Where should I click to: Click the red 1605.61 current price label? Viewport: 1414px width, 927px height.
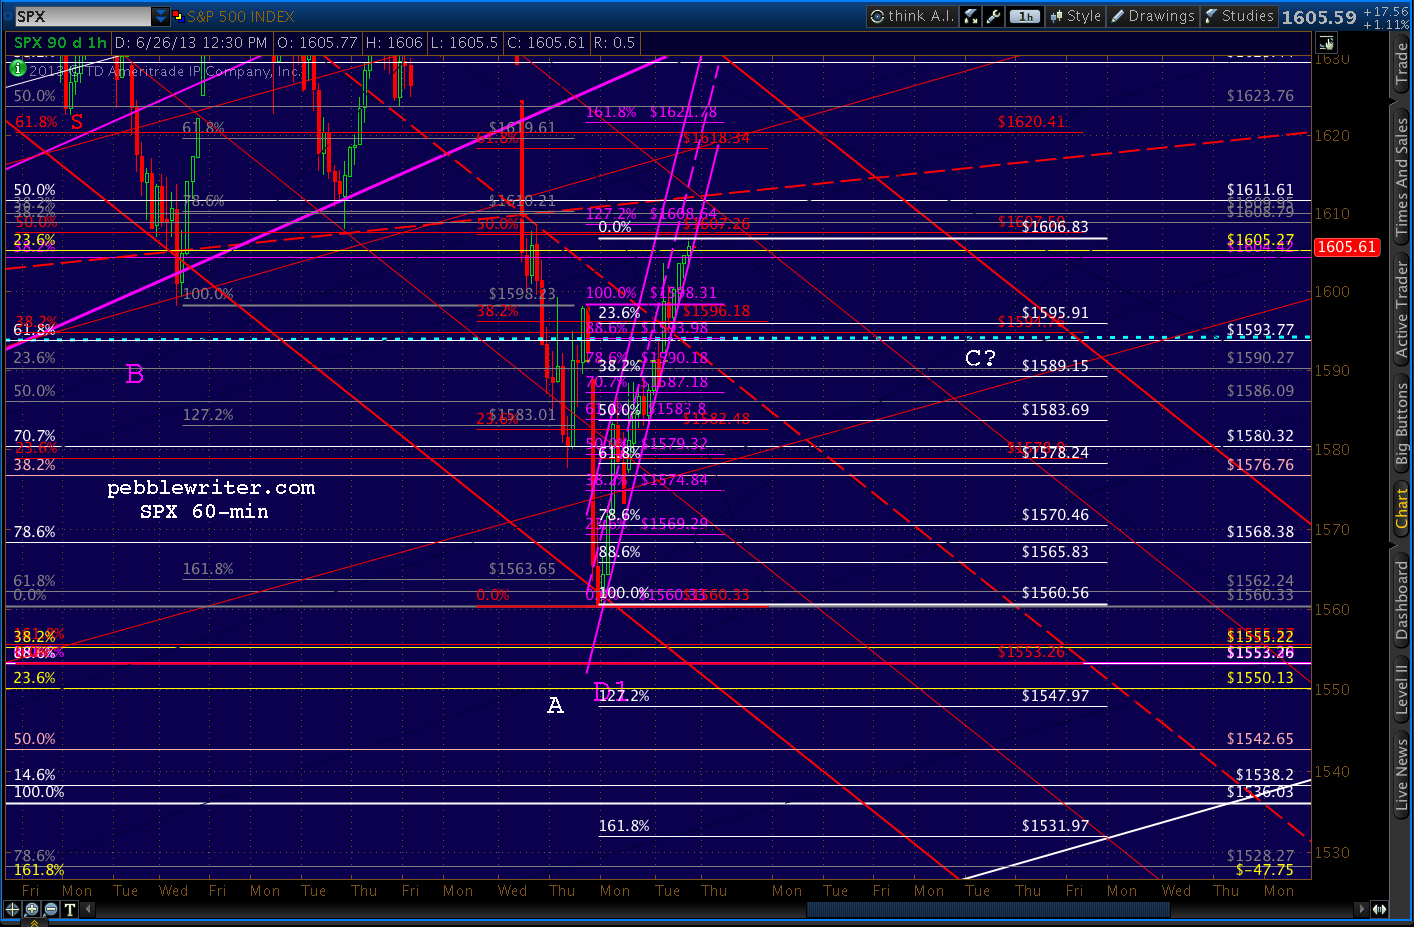tap(1347, 247)
